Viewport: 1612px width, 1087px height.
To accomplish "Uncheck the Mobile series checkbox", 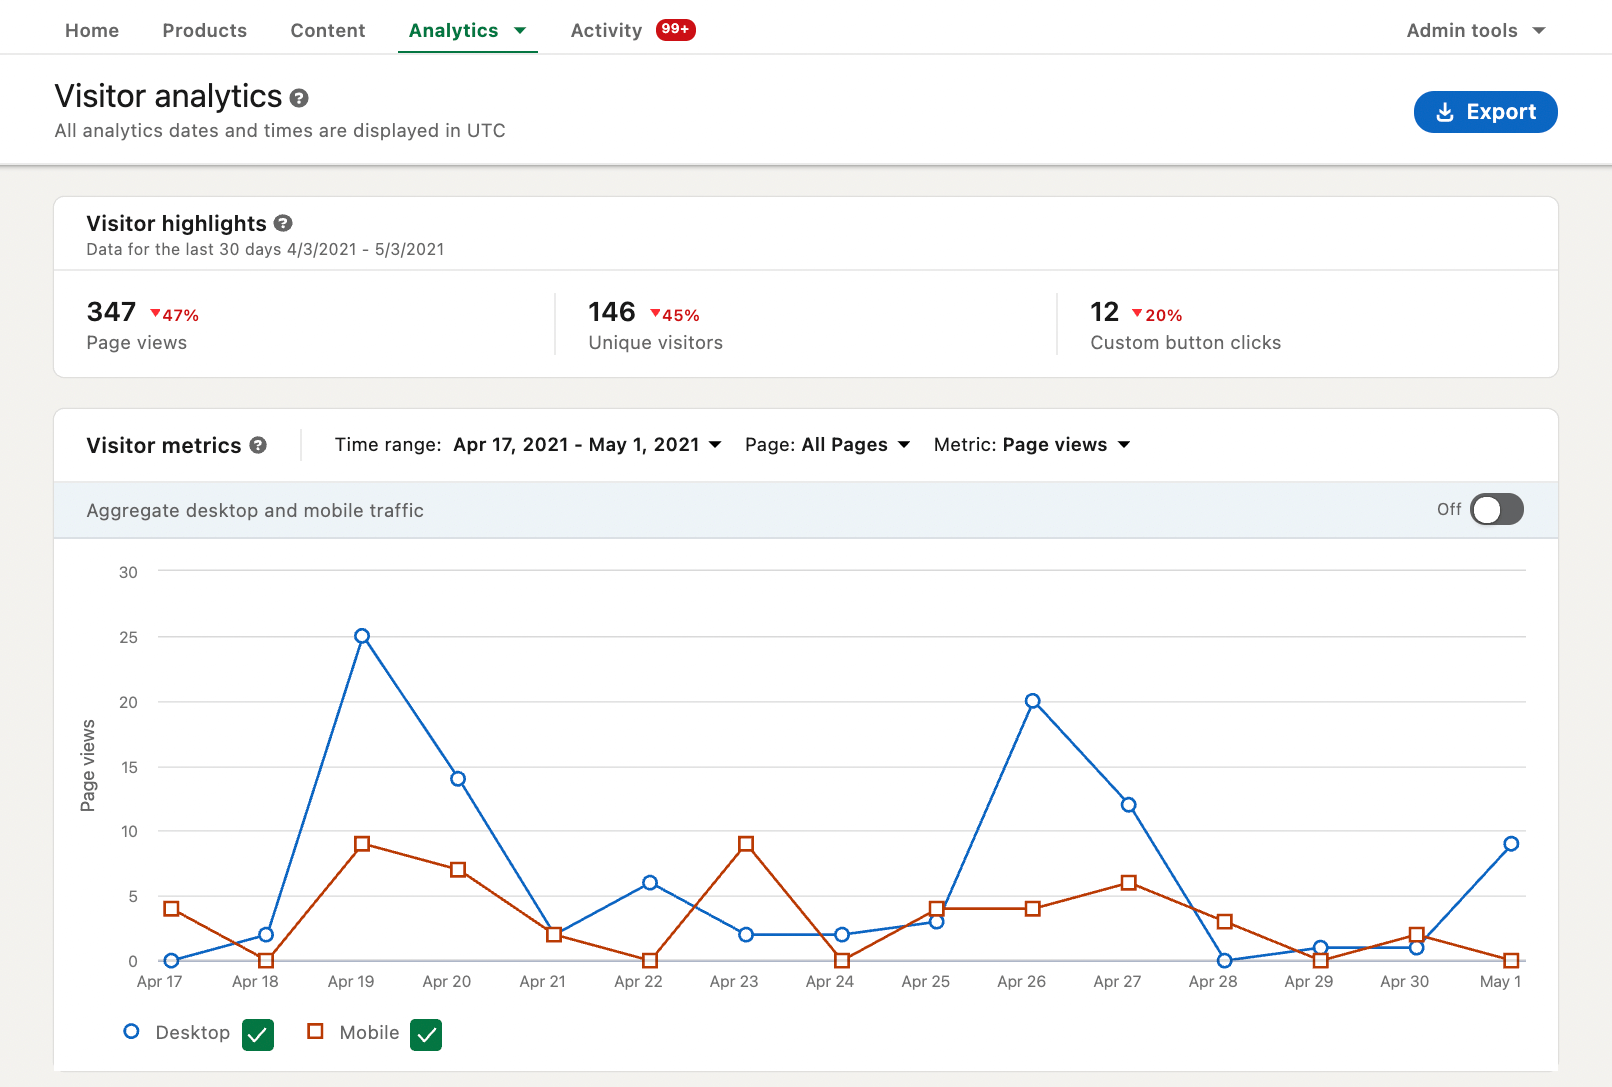I will (x=425, y=1034).
